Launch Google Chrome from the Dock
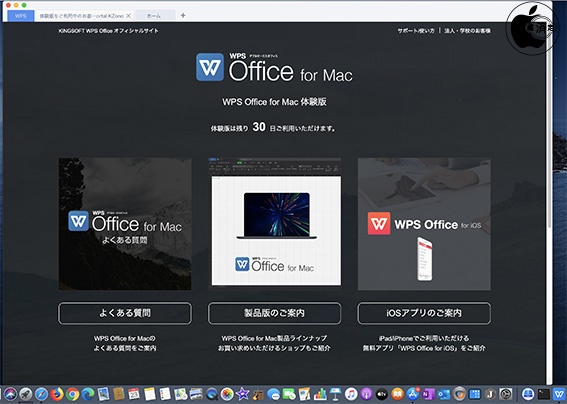Screen dimensions: 567x404 (x=72, y=394)
